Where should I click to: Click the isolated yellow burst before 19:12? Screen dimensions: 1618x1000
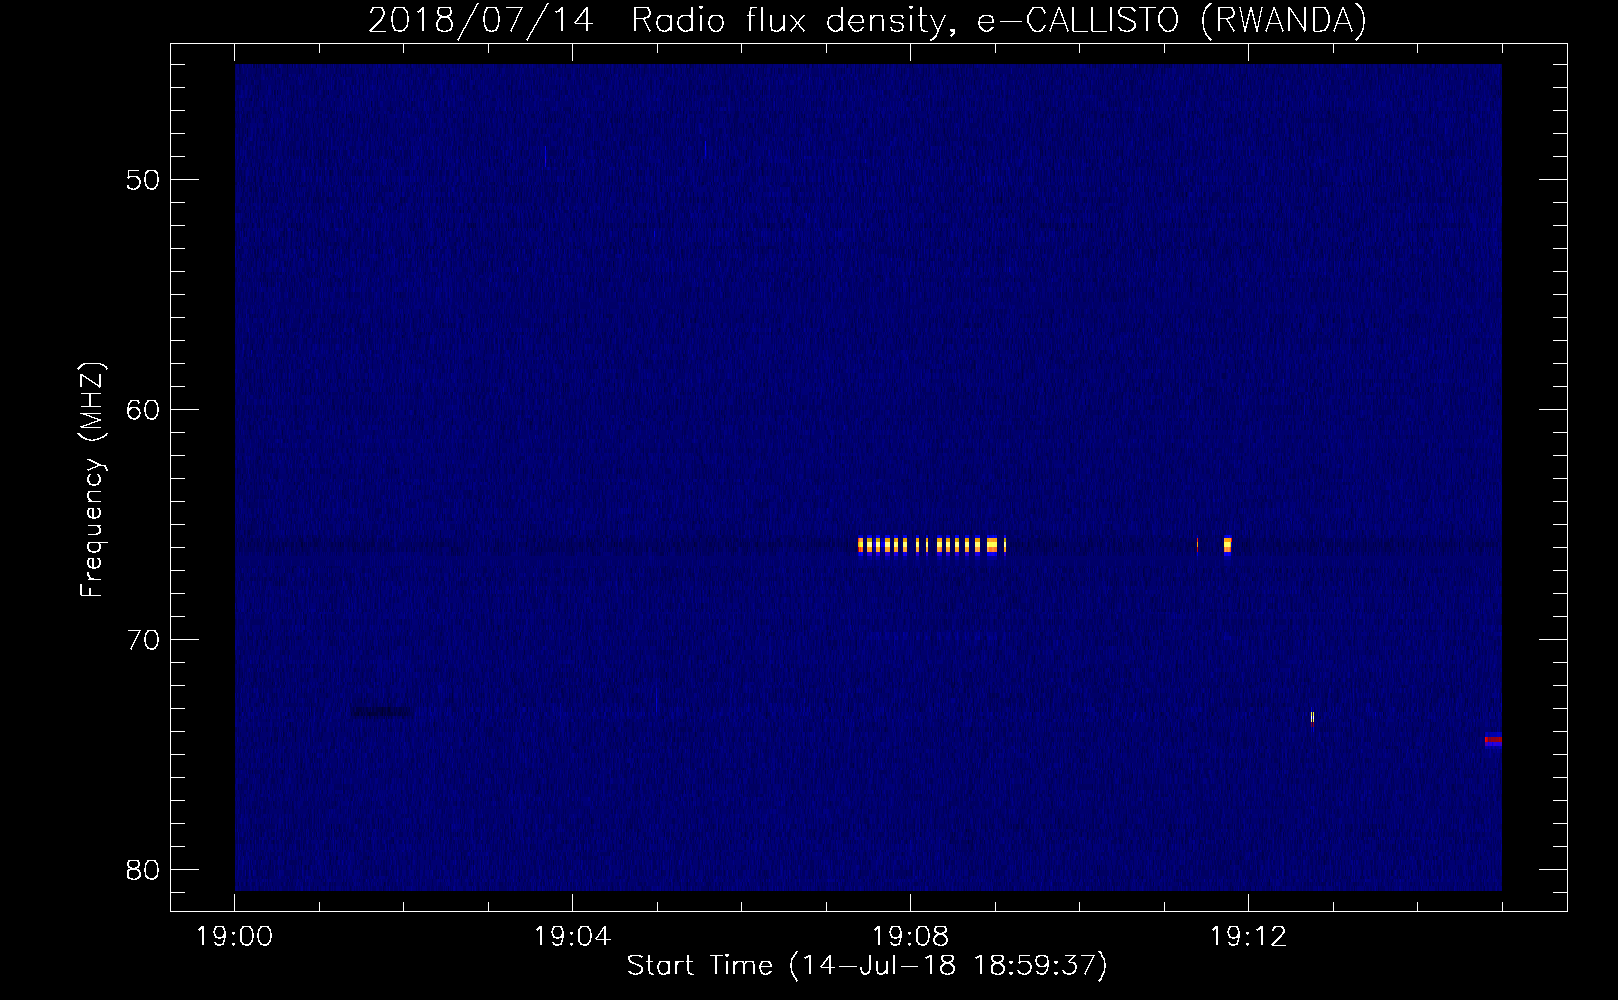(1227, 545)
